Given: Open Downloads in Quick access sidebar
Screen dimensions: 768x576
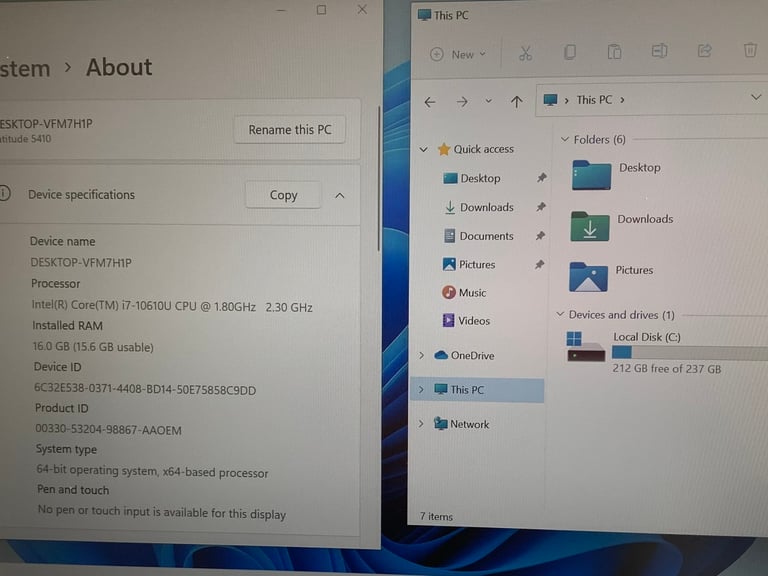Looking at the screenshot, I should pyautogui.click(x=479, y=208).
